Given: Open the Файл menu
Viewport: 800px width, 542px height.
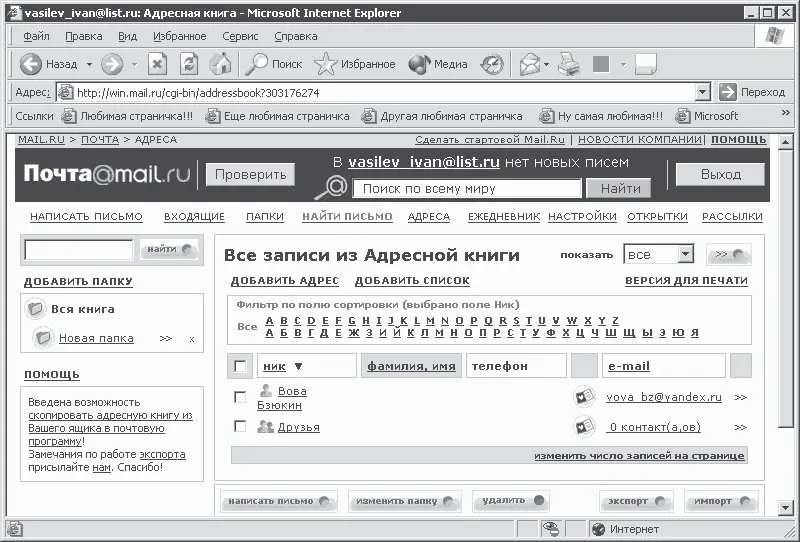Looking at the screenshot, I should [36, 36].
